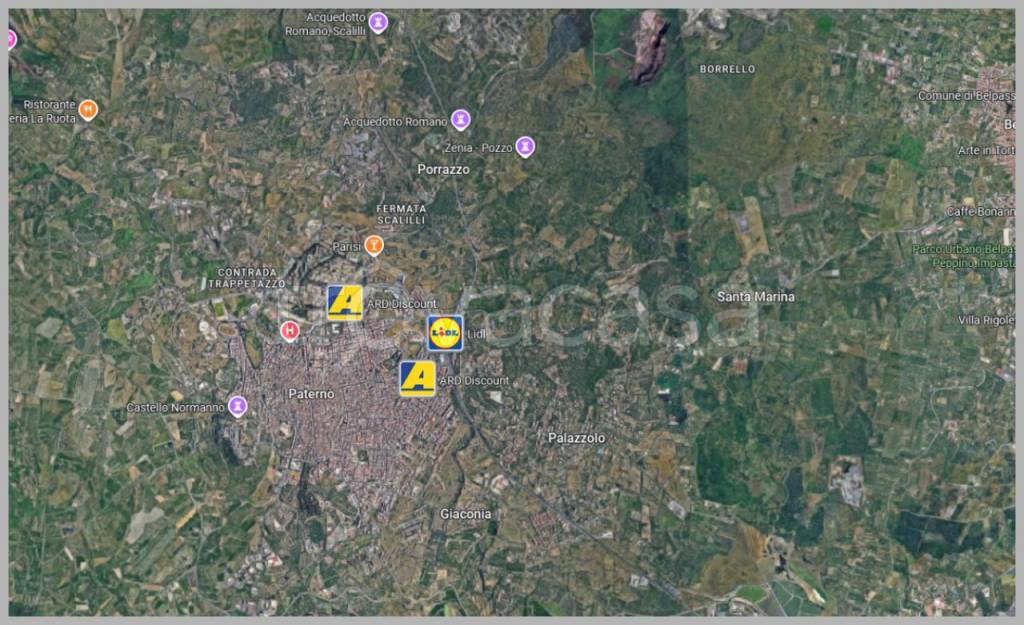Select the ARD Discount marker near Parisi
The width and height of the screenshot is (1024, 625).
(x=345, y=302)
